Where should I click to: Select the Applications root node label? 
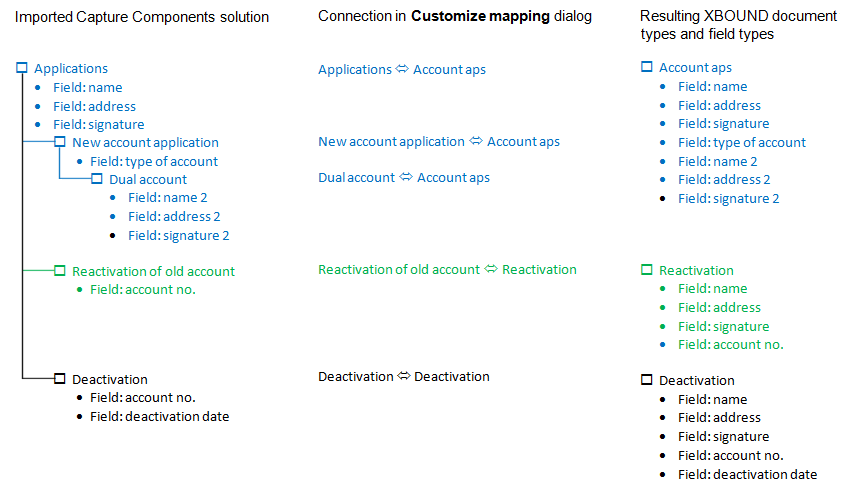click(x=71, y=69)
